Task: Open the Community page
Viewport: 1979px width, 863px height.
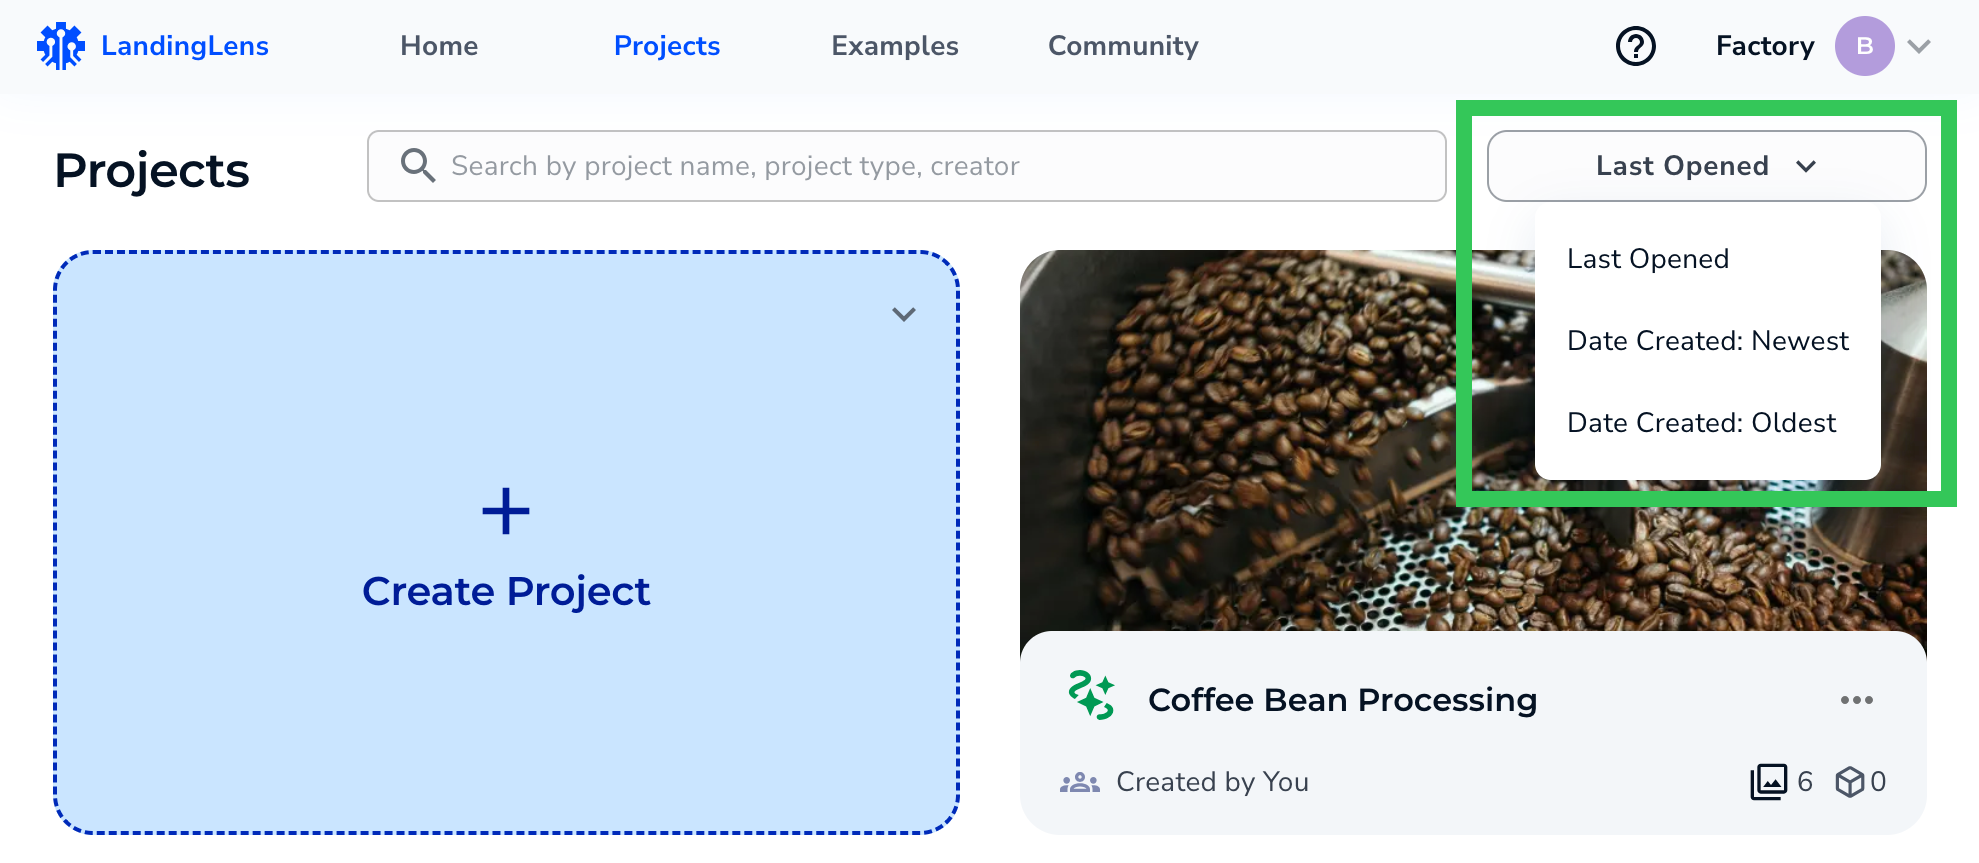Action: pyautogui.click(x=1122, y=45)
